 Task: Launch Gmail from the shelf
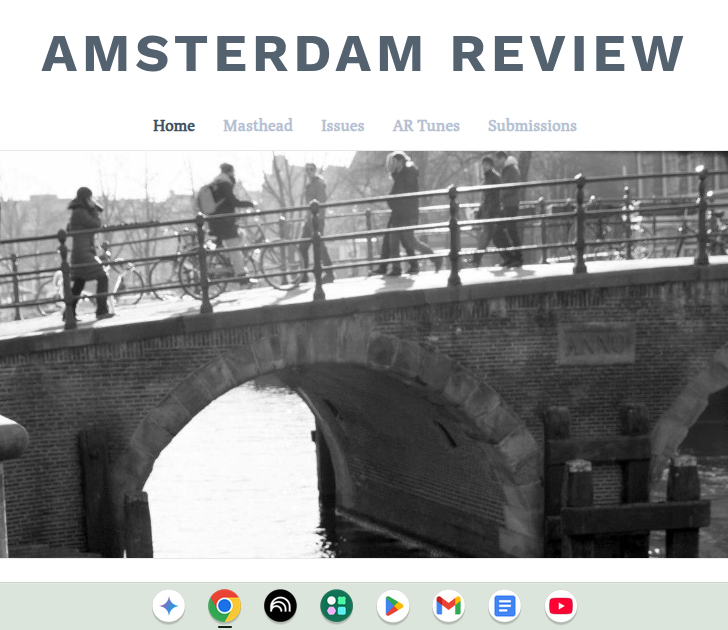click(x=449, y=606)
